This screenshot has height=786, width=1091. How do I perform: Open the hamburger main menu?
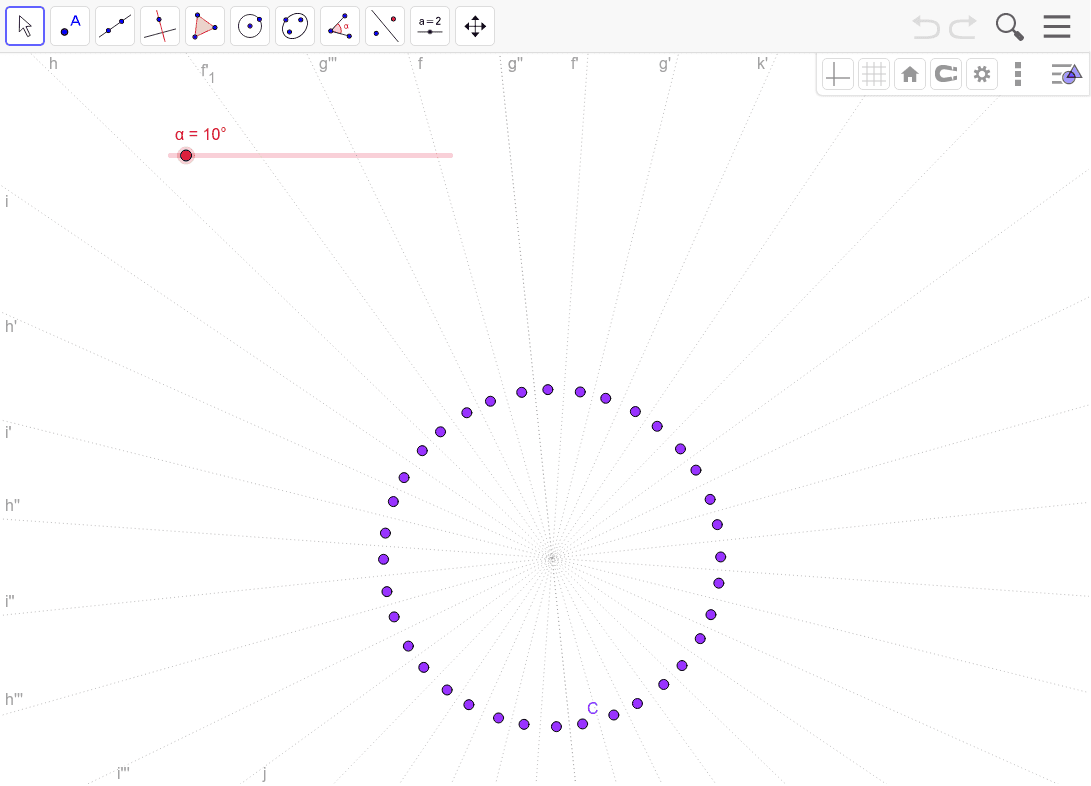point(1057,26)
